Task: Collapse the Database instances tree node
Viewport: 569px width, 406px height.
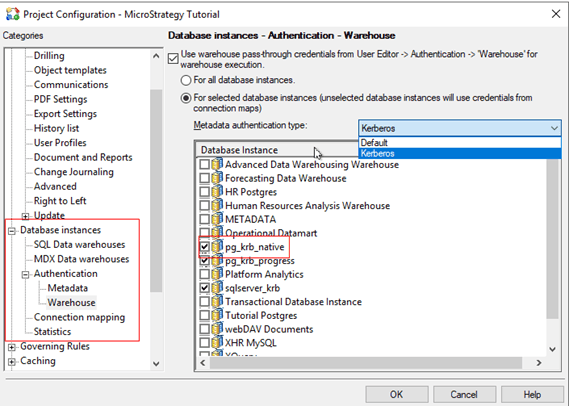Action: point(12,231)
